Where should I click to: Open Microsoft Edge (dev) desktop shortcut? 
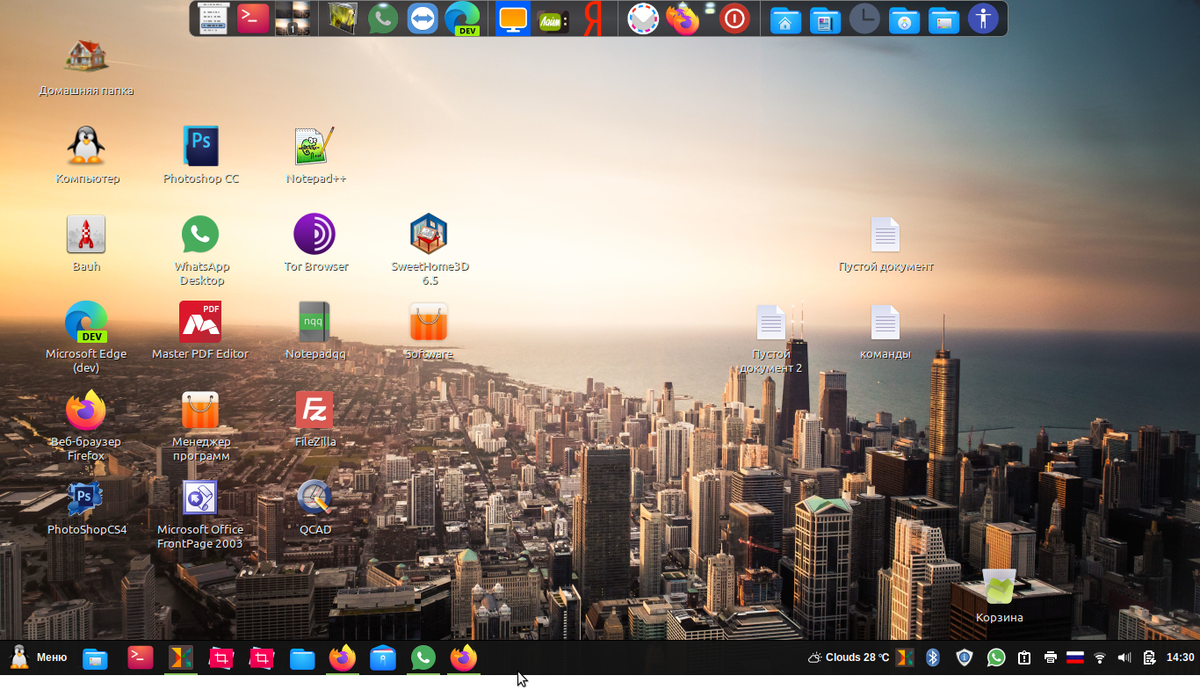[86, 322]
